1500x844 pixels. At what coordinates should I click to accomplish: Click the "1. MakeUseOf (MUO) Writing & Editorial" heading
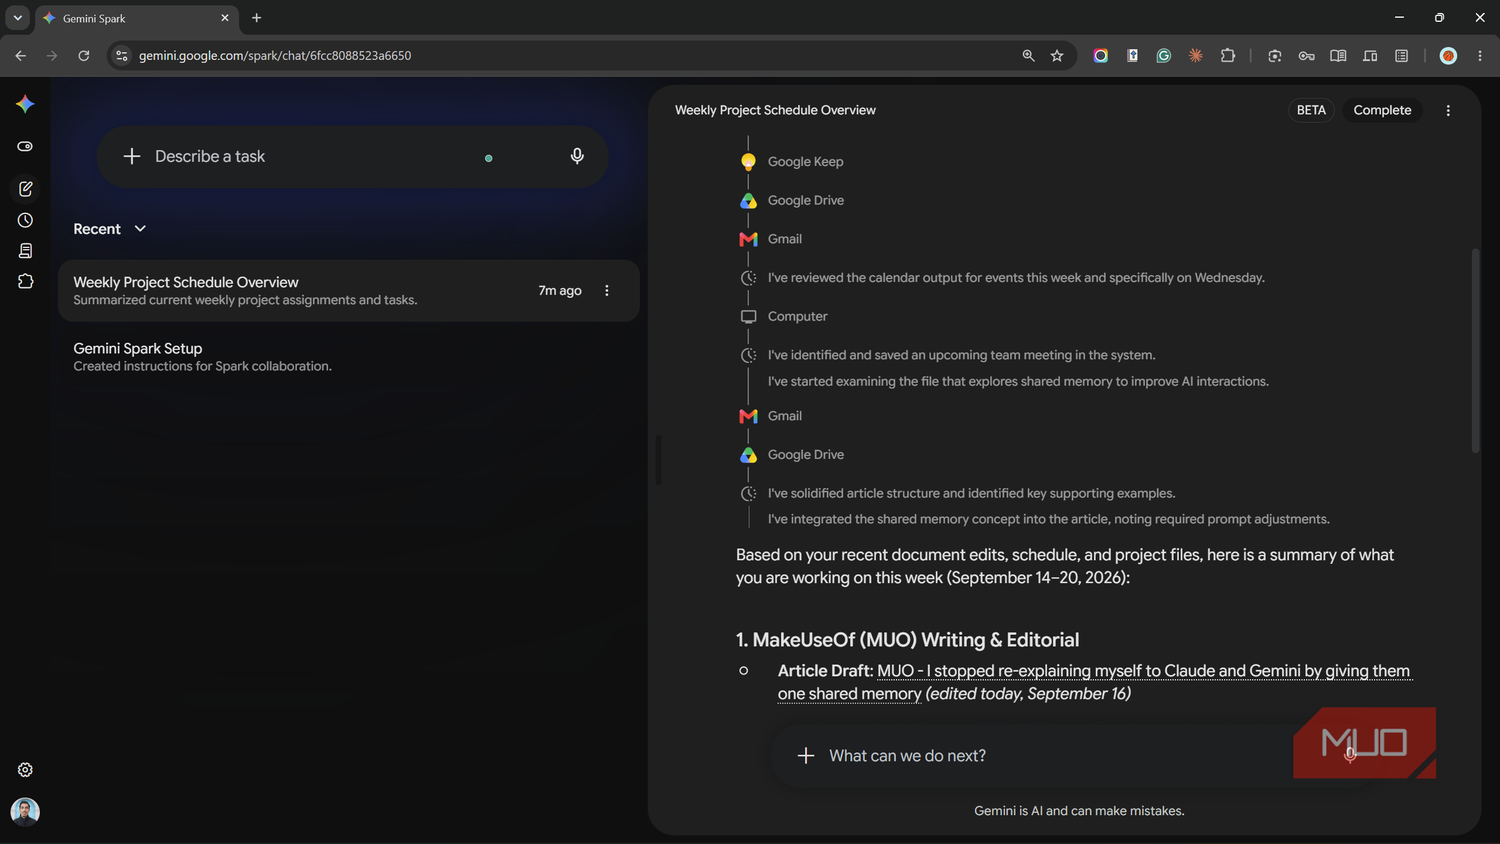907,640
